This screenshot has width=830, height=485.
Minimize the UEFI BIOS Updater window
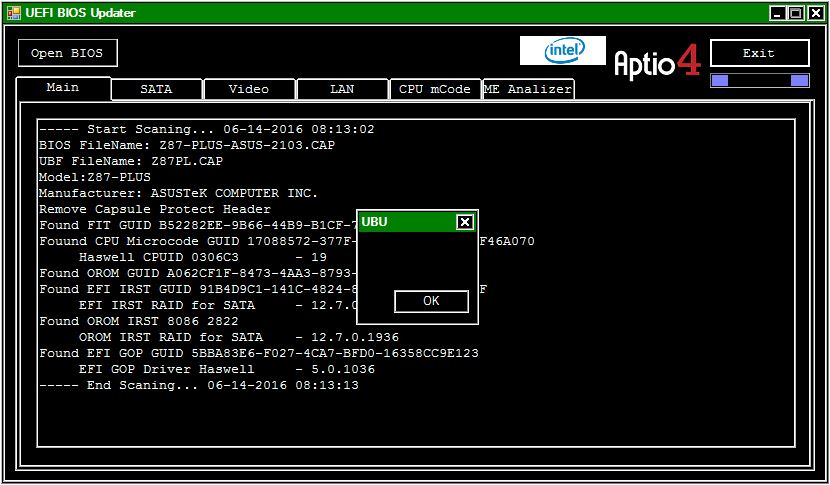(777, 13)
